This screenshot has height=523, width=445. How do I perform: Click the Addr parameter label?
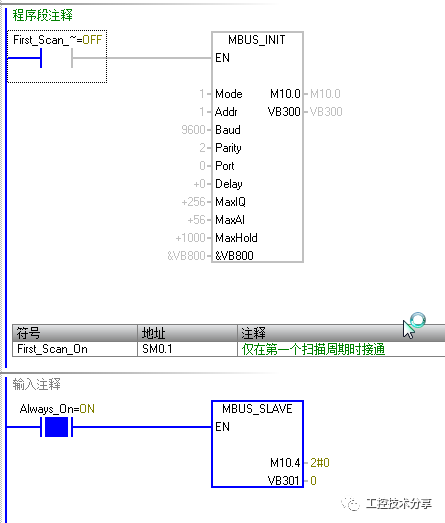(226, 112)
